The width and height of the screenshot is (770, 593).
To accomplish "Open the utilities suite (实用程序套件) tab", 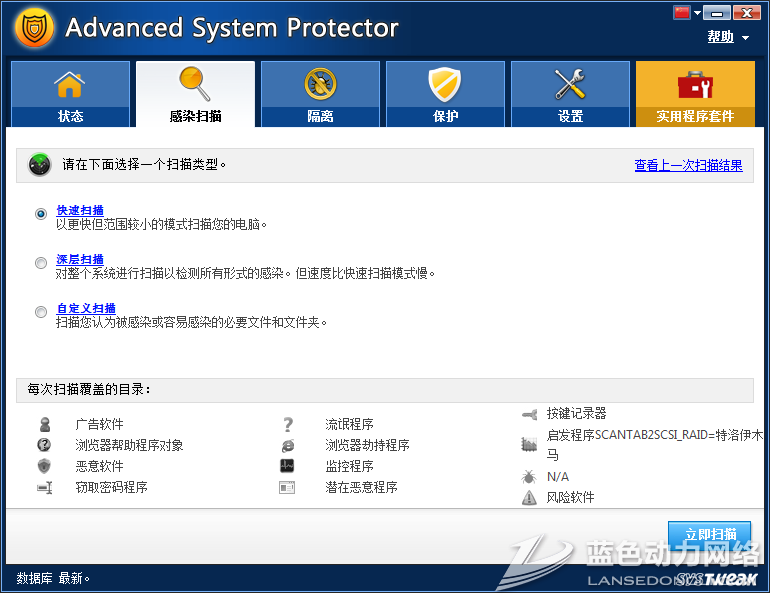I will (695, 95).
